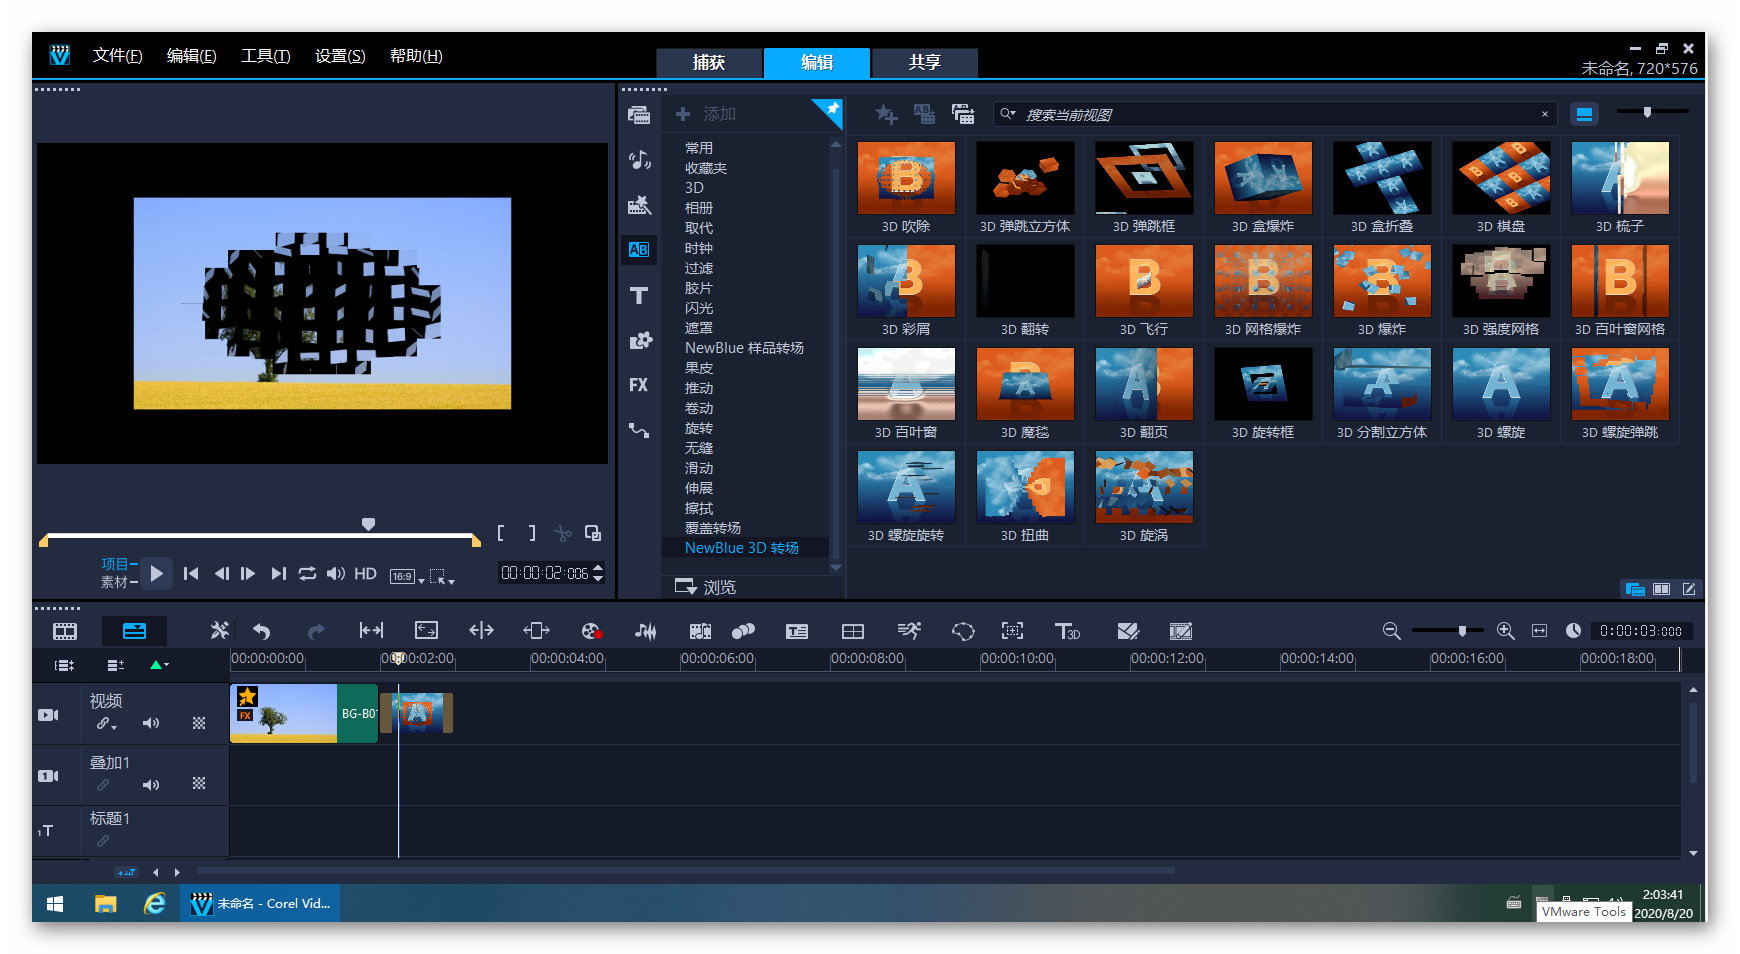Increase timecode using the up stepper arrow
This screenshot has width=1740, height=954.
click(598, 568)
